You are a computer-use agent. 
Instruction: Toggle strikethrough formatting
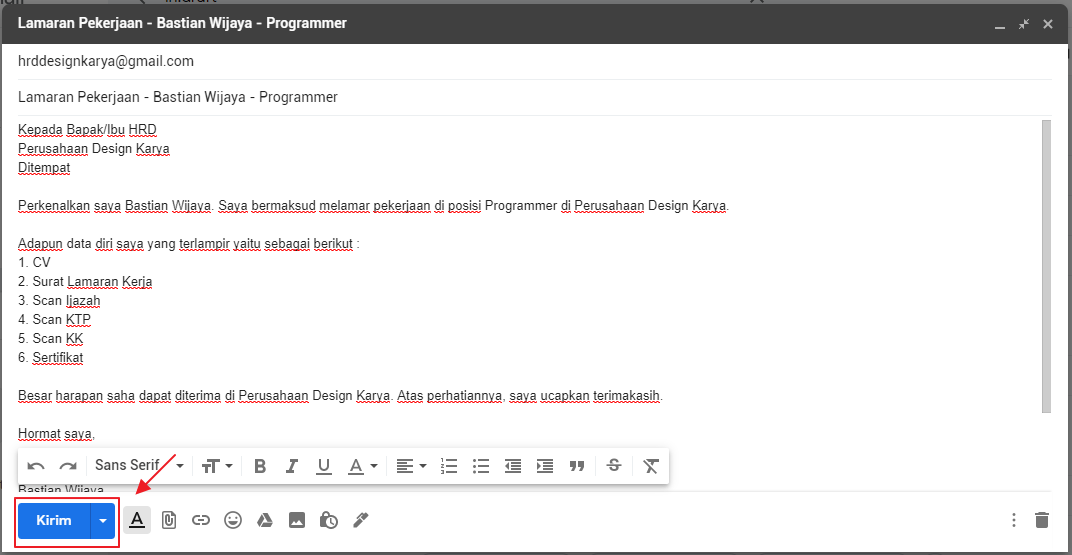tap(614, 466)
